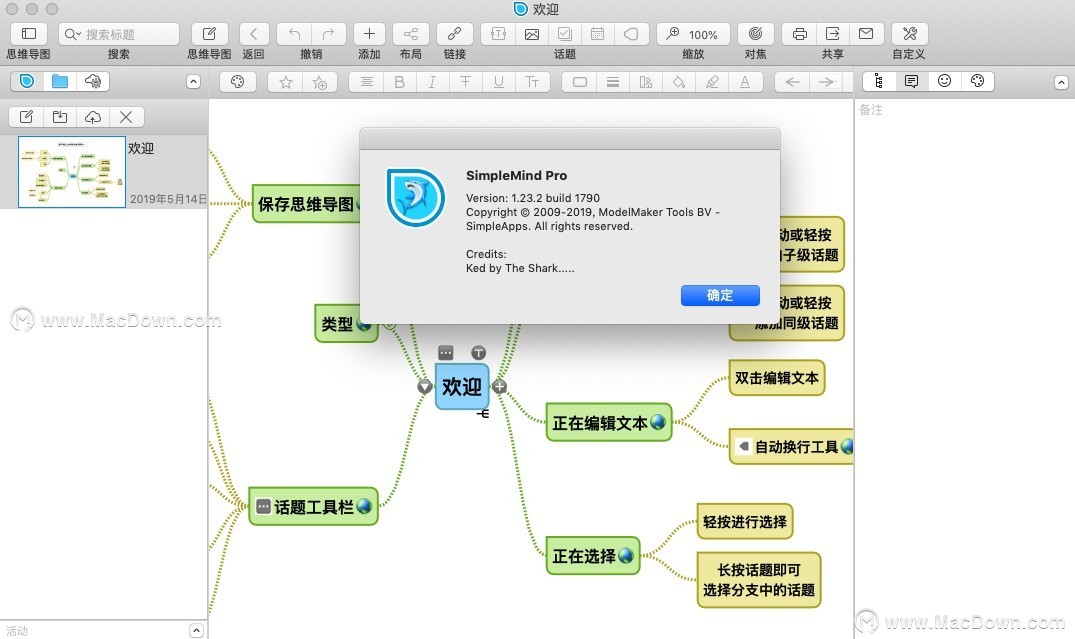This screenshot has height=639, width=1075.
Task: Export the mind map via share icon
Action: point(832,34)
